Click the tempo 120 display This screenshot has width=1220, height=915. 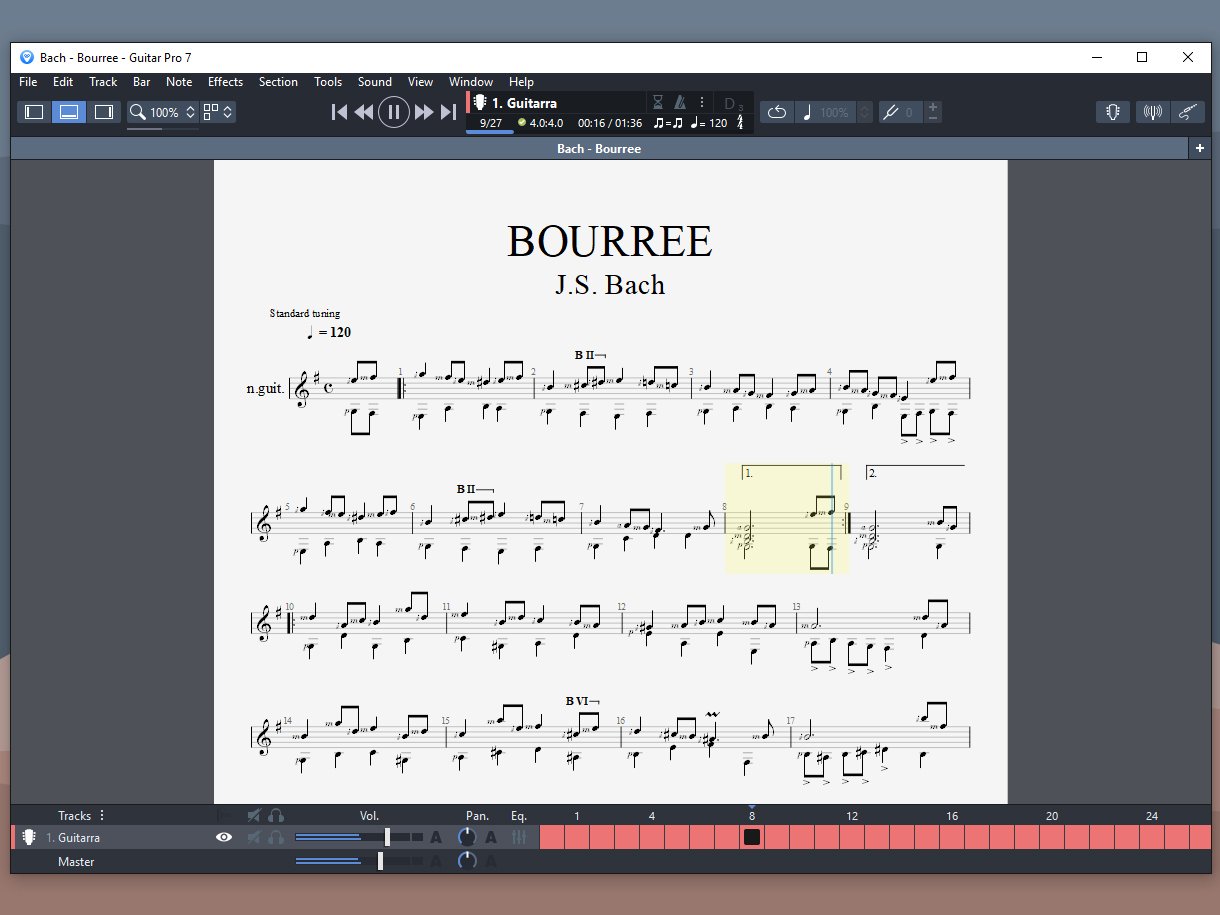[709, 123]
